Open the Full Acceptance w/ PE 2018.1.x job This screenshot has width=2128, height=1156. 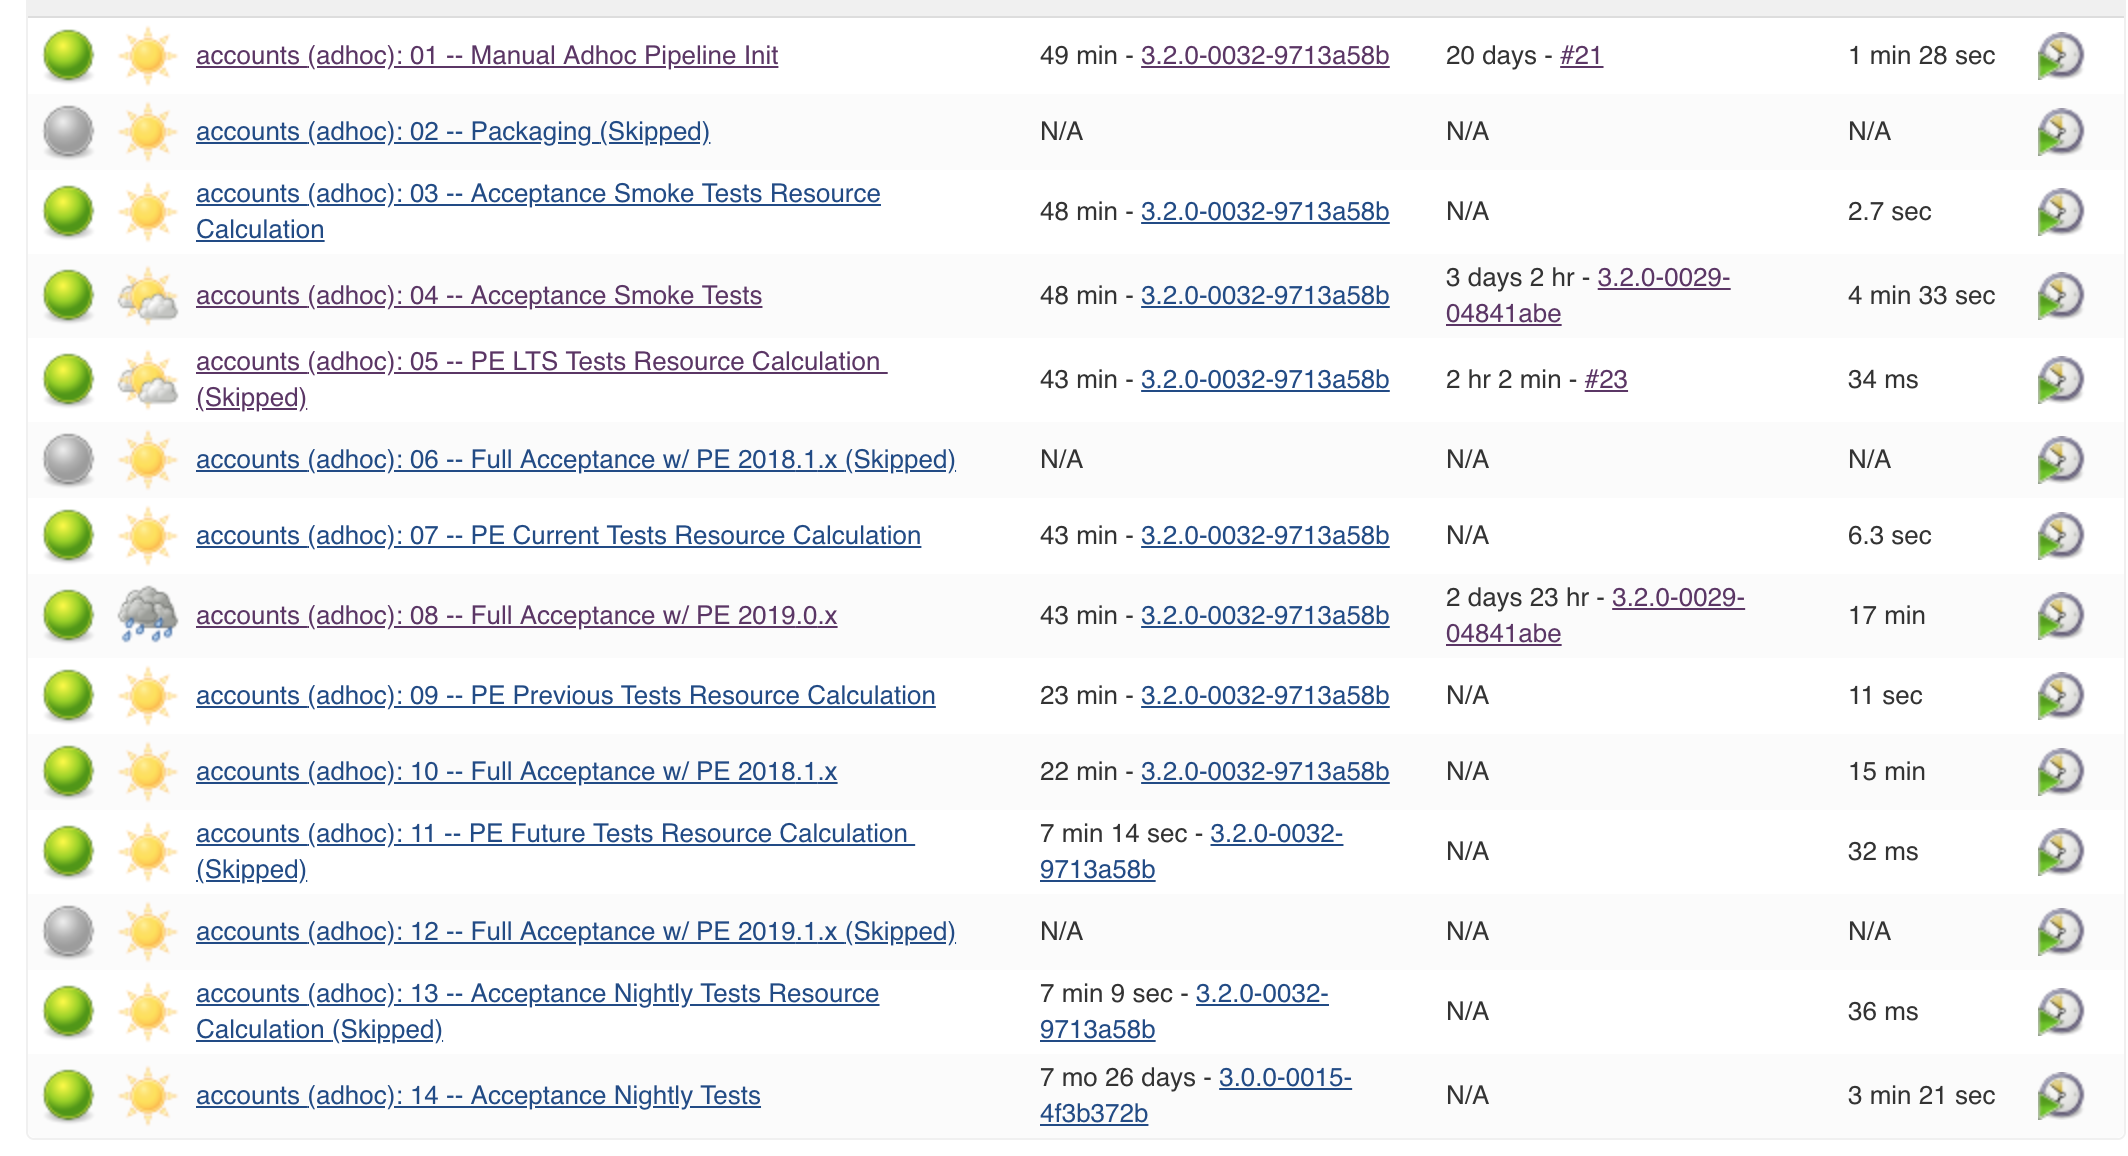517,771
